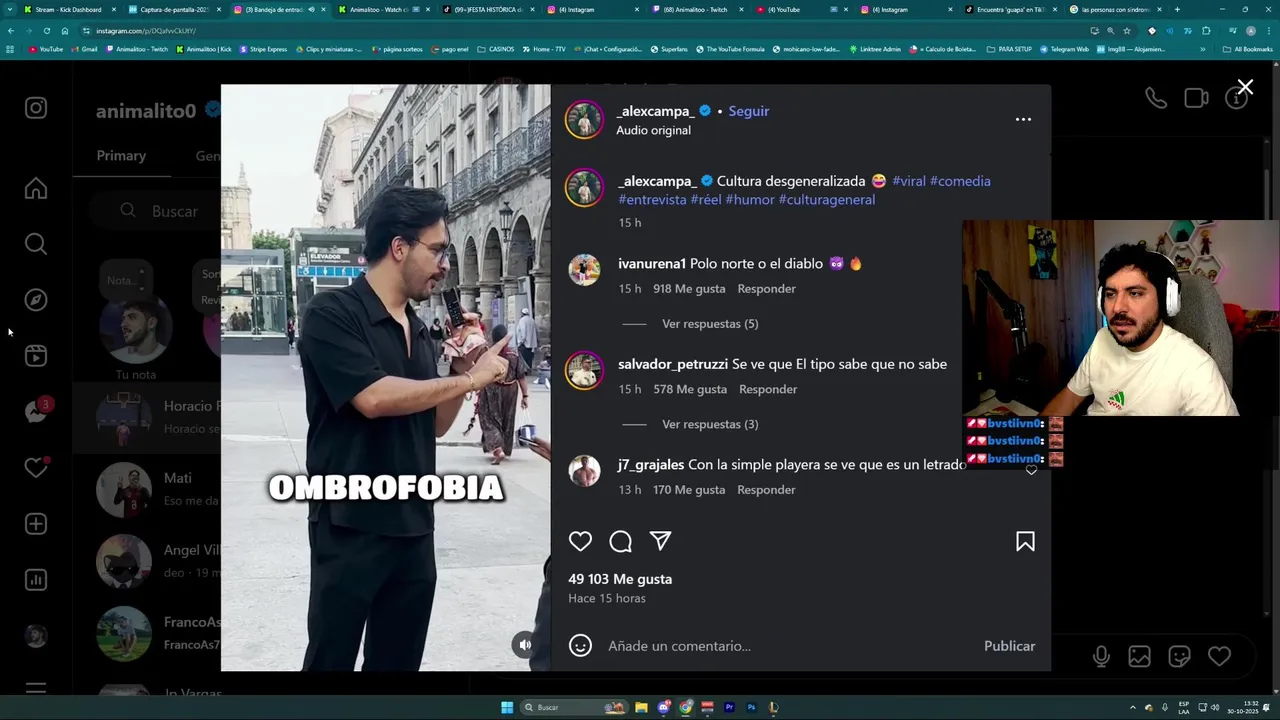Open the #entrevista hashtag
Viewport: 1280px width, 720px height.
(x=652, y=199)
